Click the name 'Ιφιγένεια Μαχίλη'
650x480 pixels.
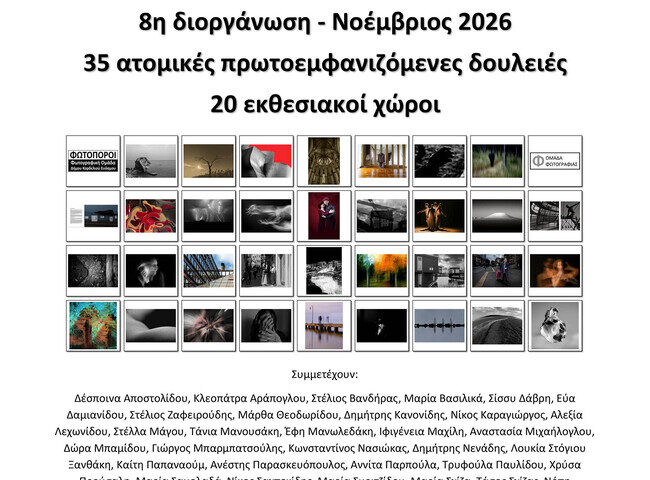coord(421,432)
